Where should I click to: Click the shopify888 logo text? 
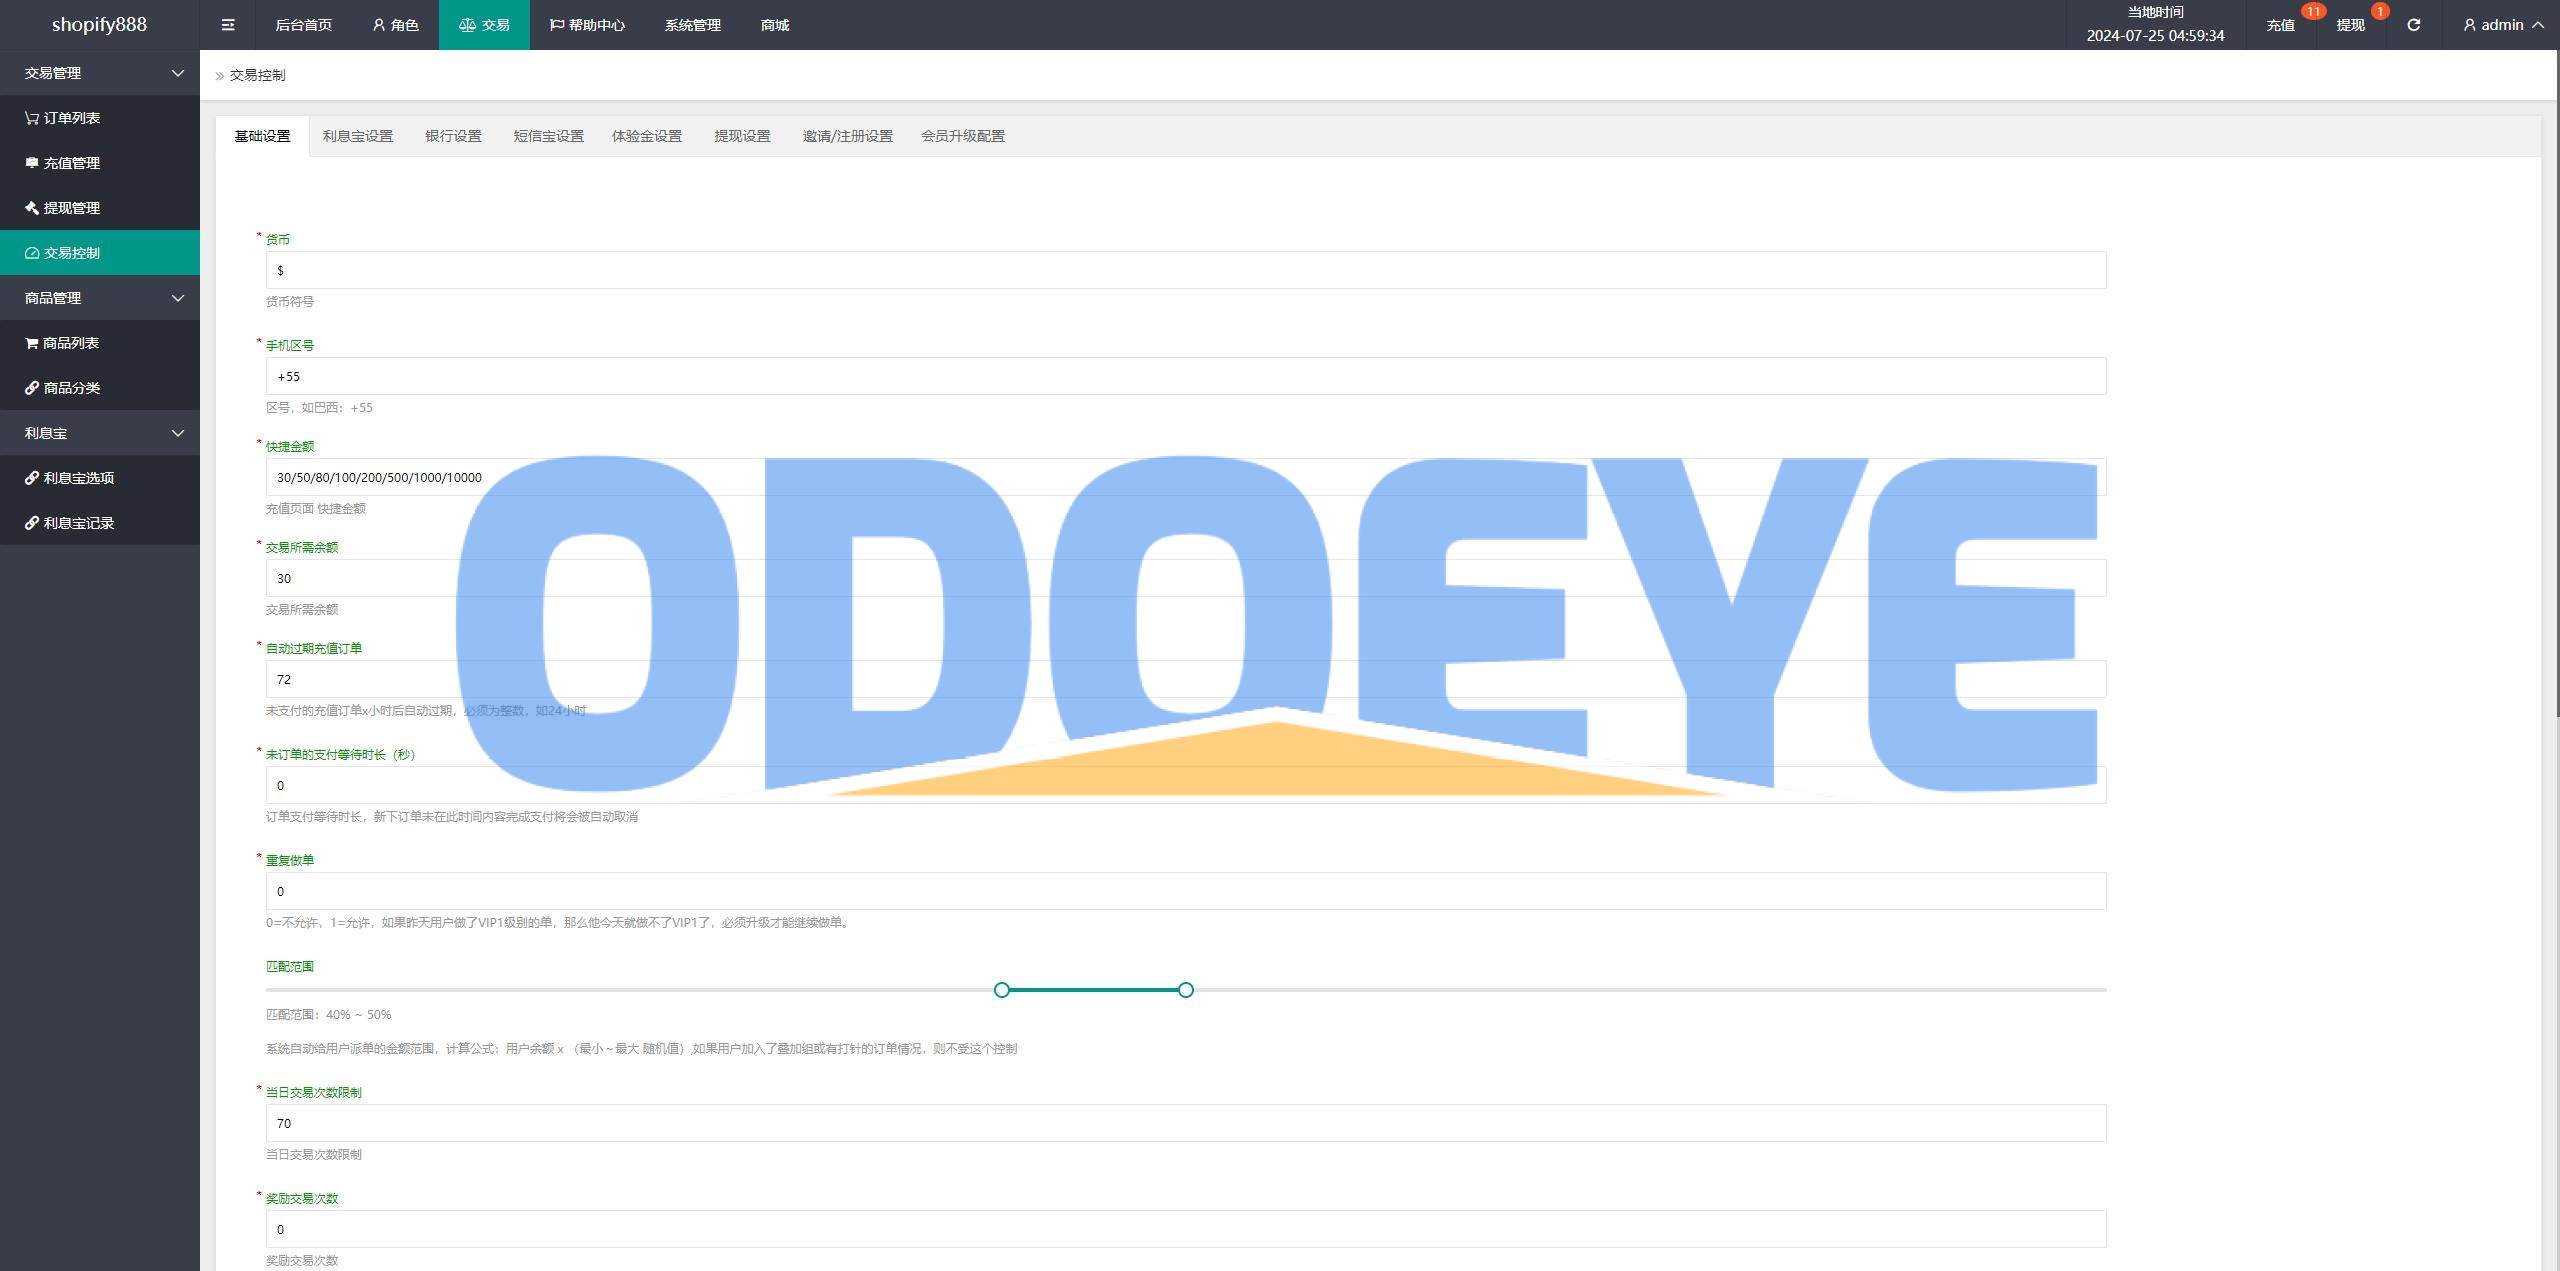coord(99,24)
